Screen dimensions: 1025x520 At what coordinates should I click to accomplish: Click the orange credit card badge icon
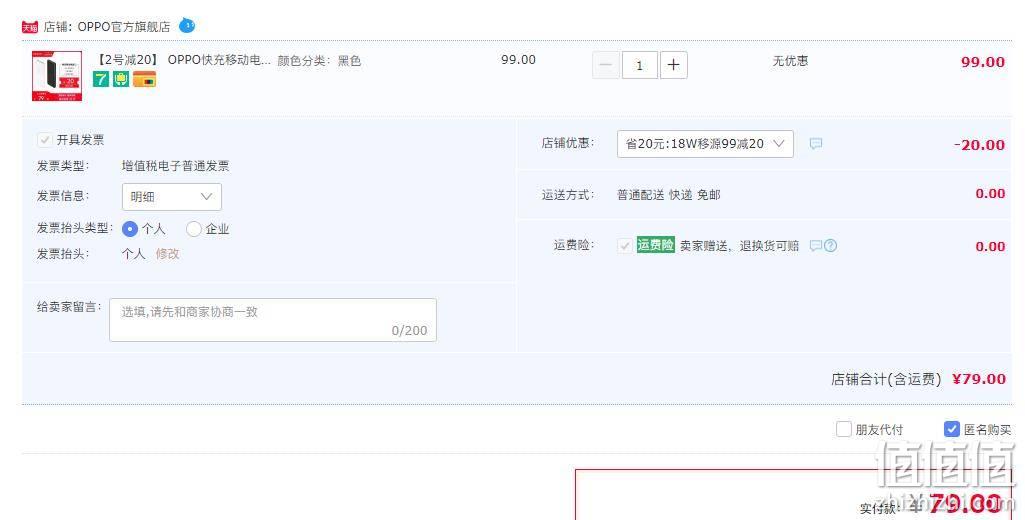[144, 79]
